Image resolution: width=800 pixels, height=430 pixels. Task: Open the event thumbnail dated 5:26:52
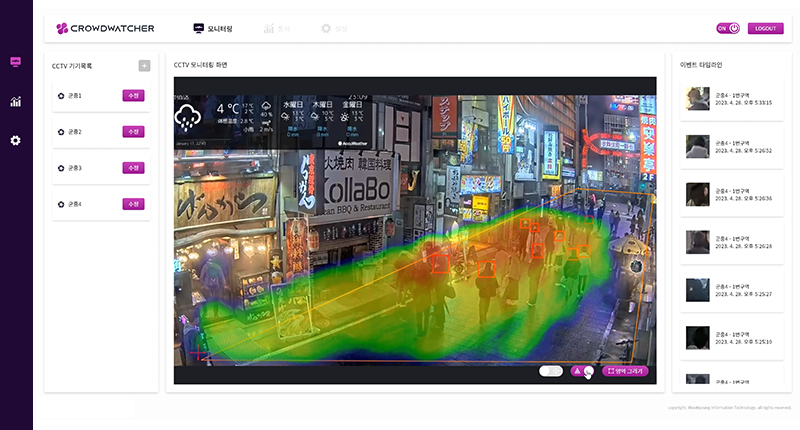click(697, 146)
